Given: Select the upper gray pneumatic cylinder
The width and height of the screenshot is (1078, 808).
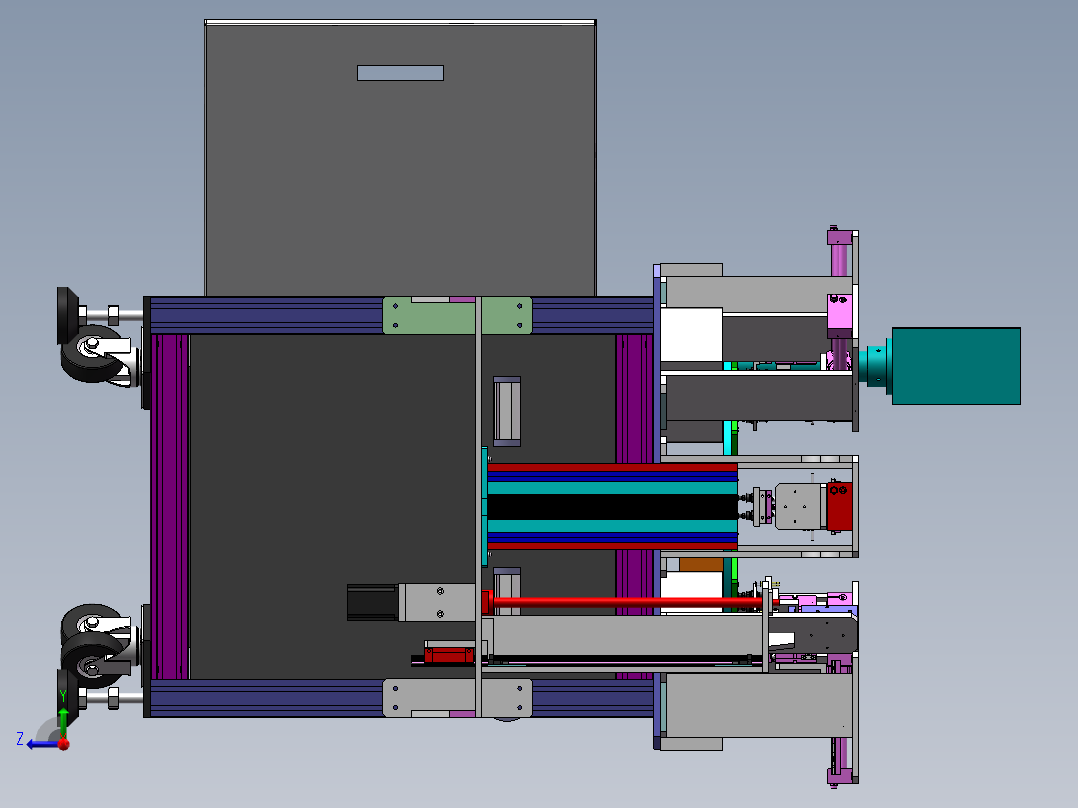Looking at the screenshot, I should click(x=507, y=411).
